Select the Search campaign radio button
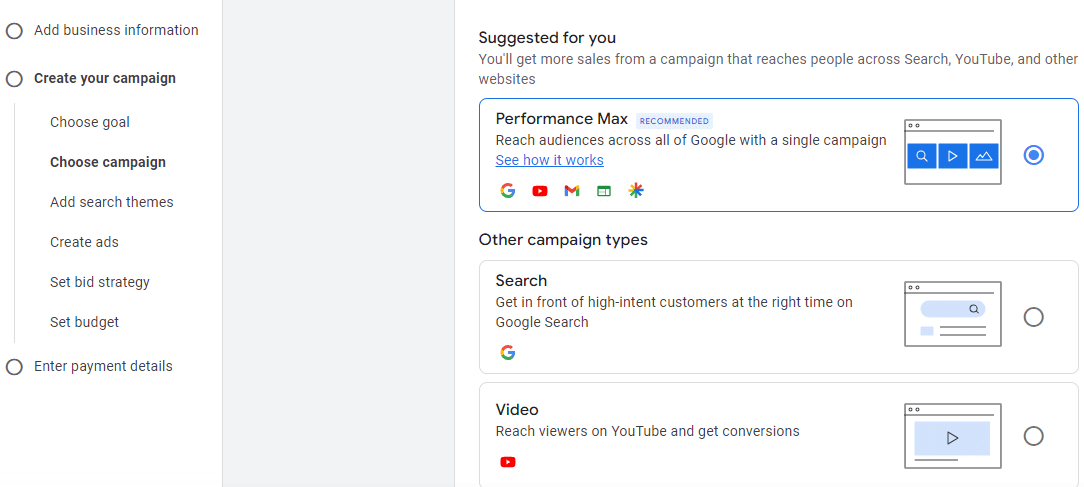1084x487 pixels. pyautogui.click(x=1034, y=317)
